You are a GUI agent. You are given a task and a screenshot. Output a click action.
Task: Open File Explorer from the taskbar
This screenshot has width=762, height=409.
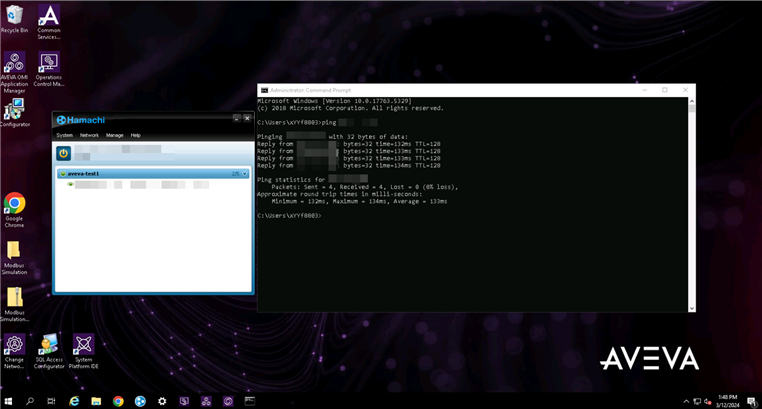tap(96, 401)
